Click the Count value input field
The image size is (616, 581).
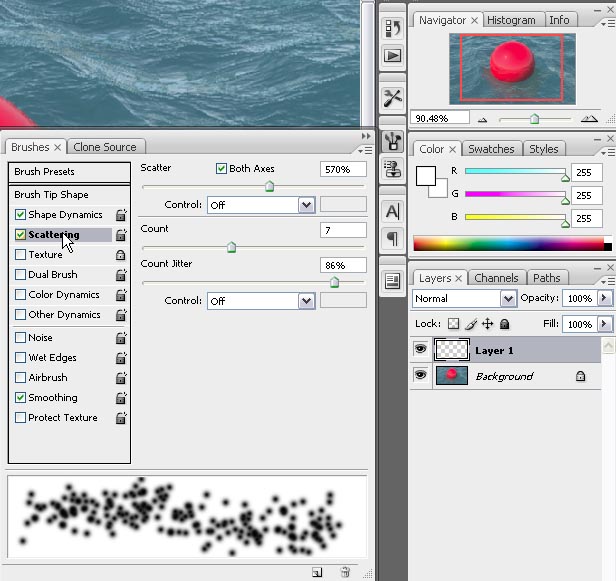click(343, 230)
